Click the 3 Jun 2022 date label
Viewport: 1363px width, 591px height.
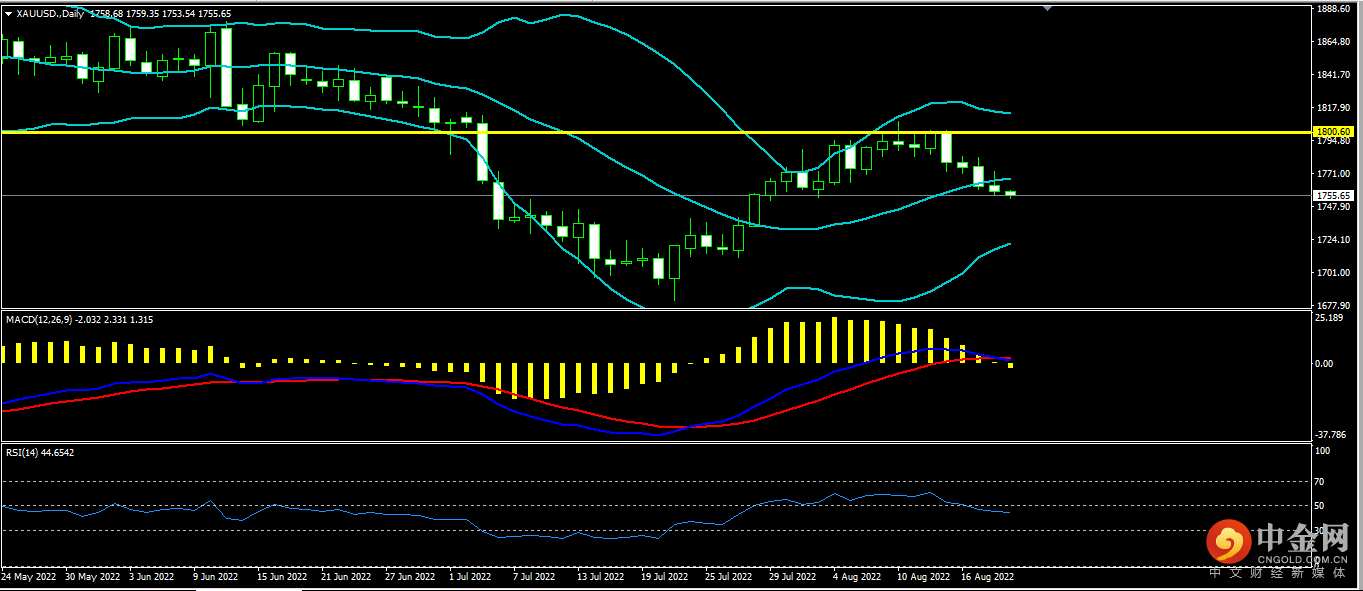[153, 577]
